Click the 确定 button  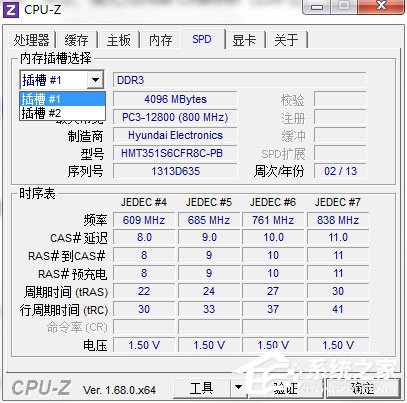tap(363, 388)
